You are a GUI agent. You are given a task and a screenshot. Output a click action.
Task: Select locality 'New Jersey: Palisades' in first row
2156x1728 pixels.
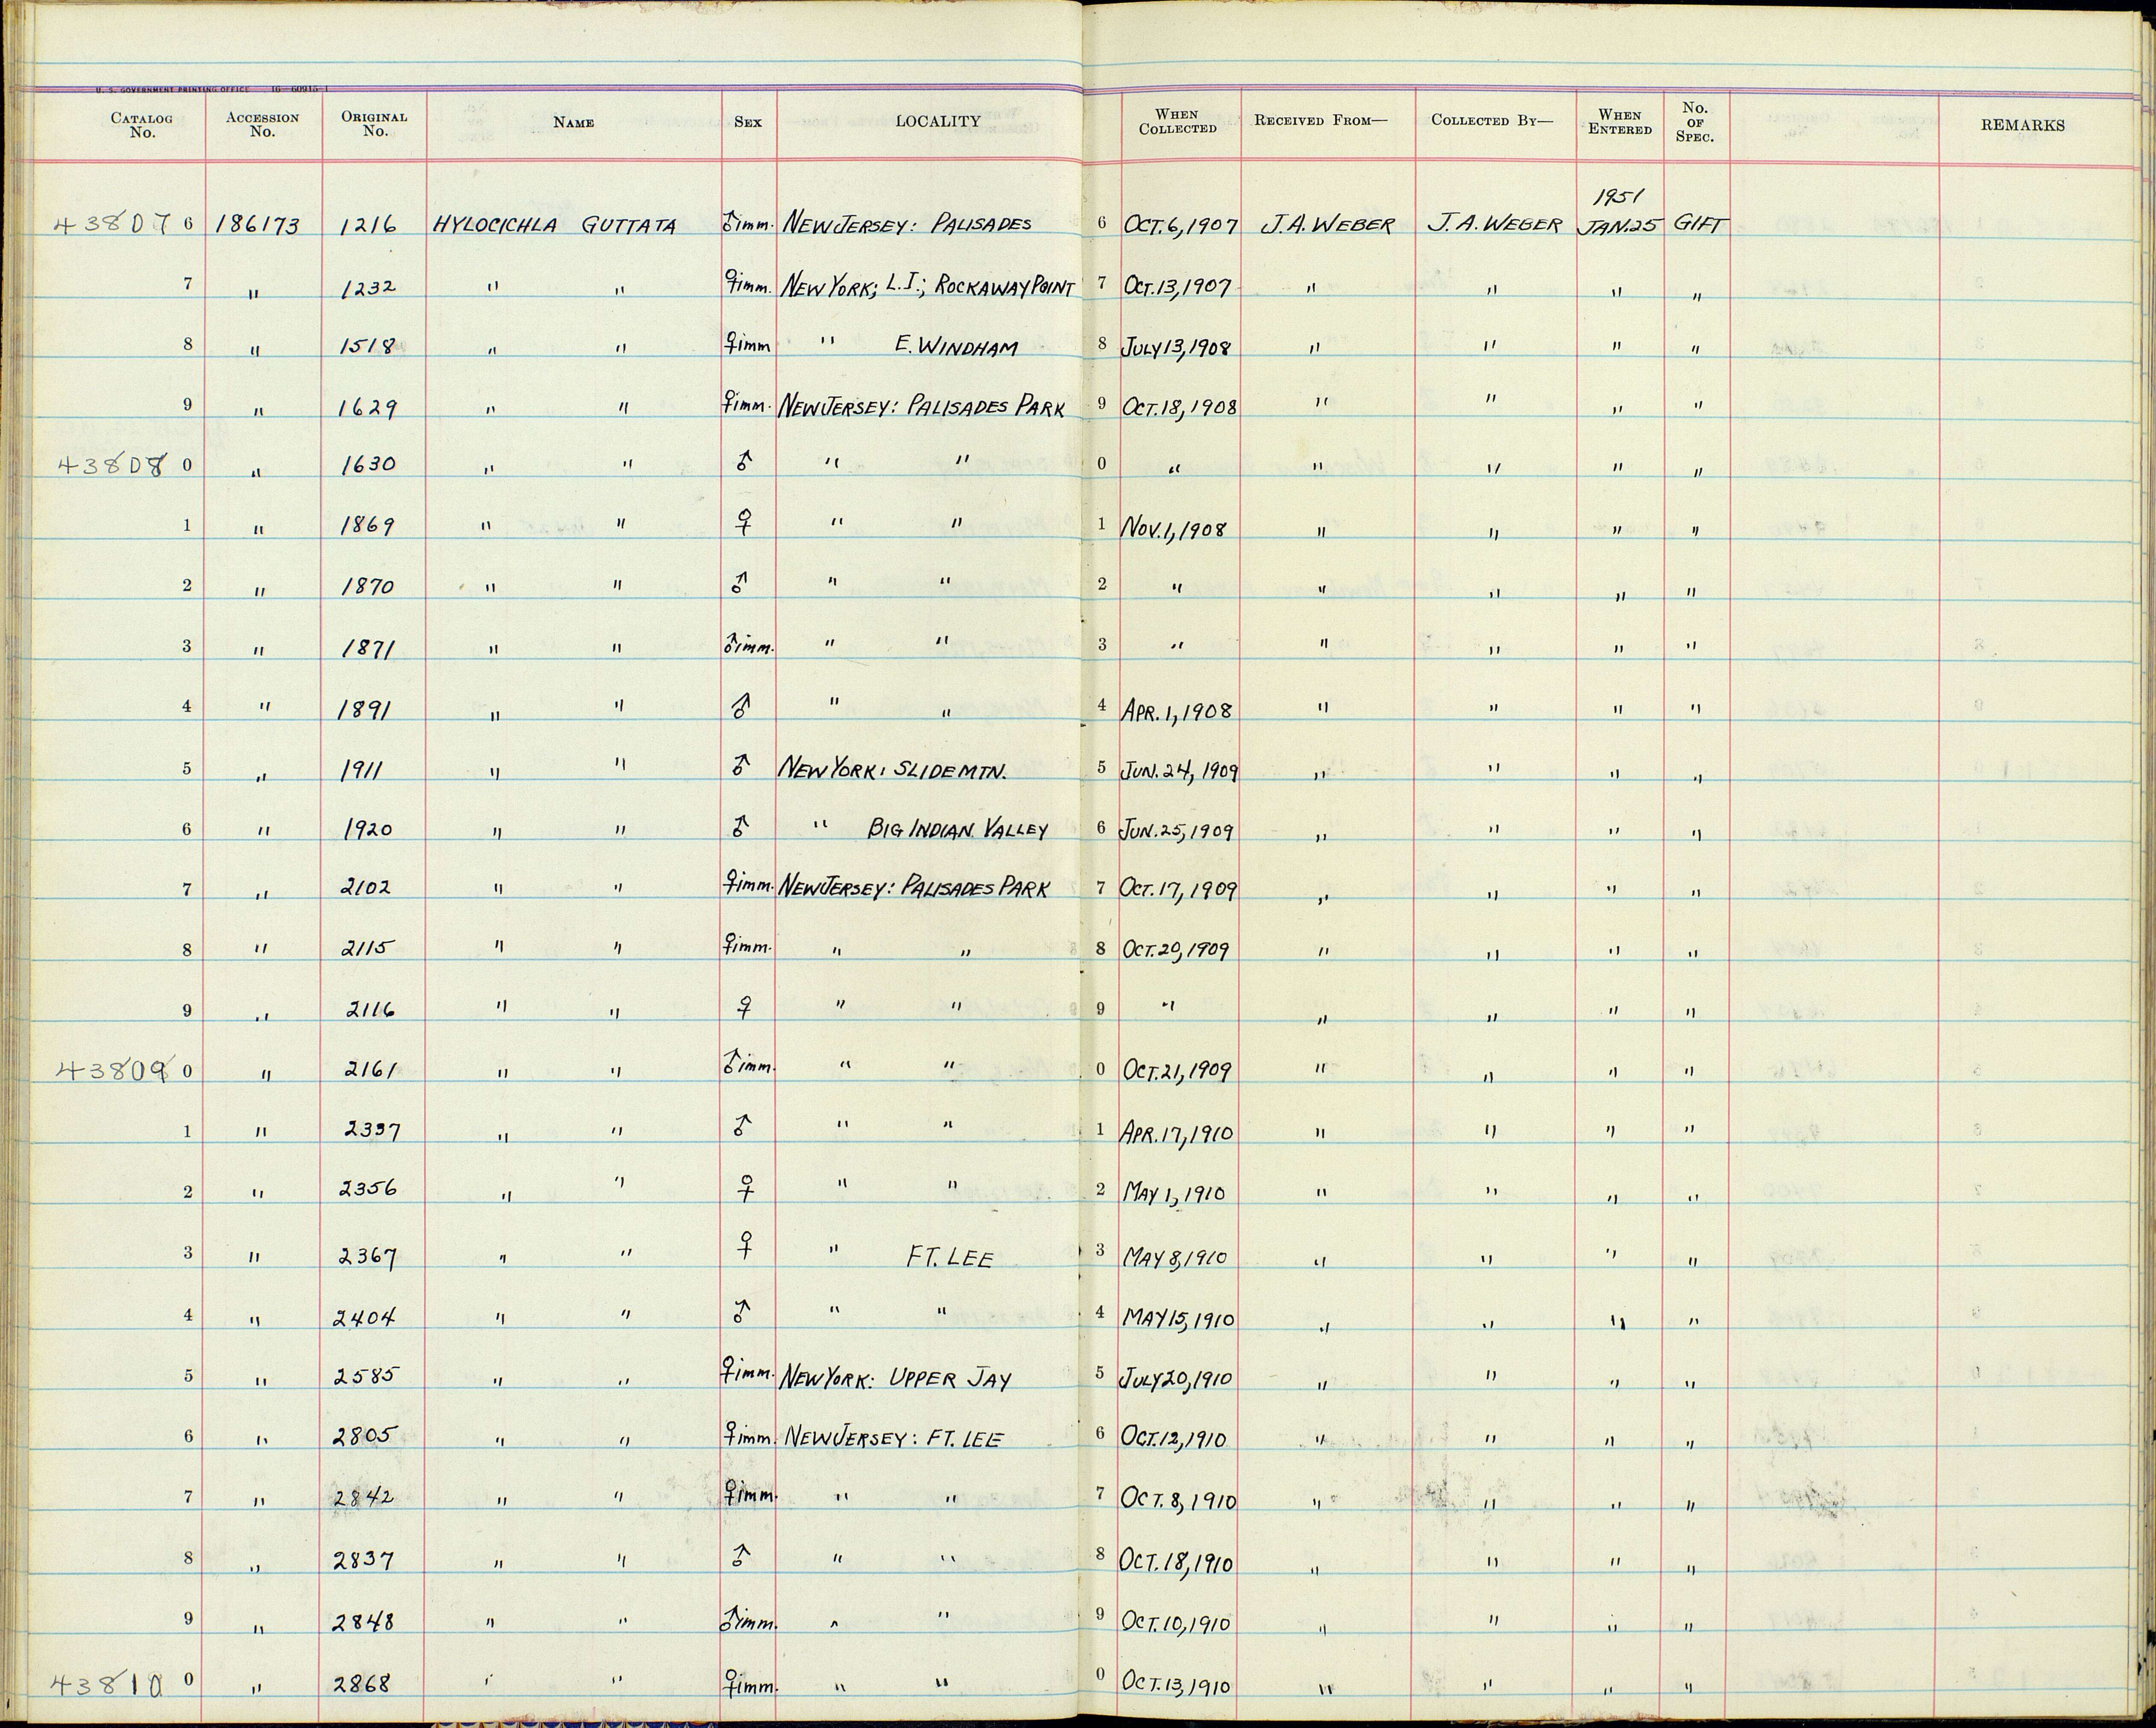point(907,225)
